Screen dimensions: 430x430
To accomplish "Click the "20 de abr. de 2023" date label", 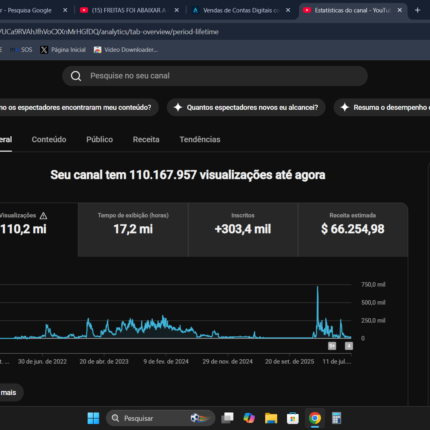I will point(104,361).
